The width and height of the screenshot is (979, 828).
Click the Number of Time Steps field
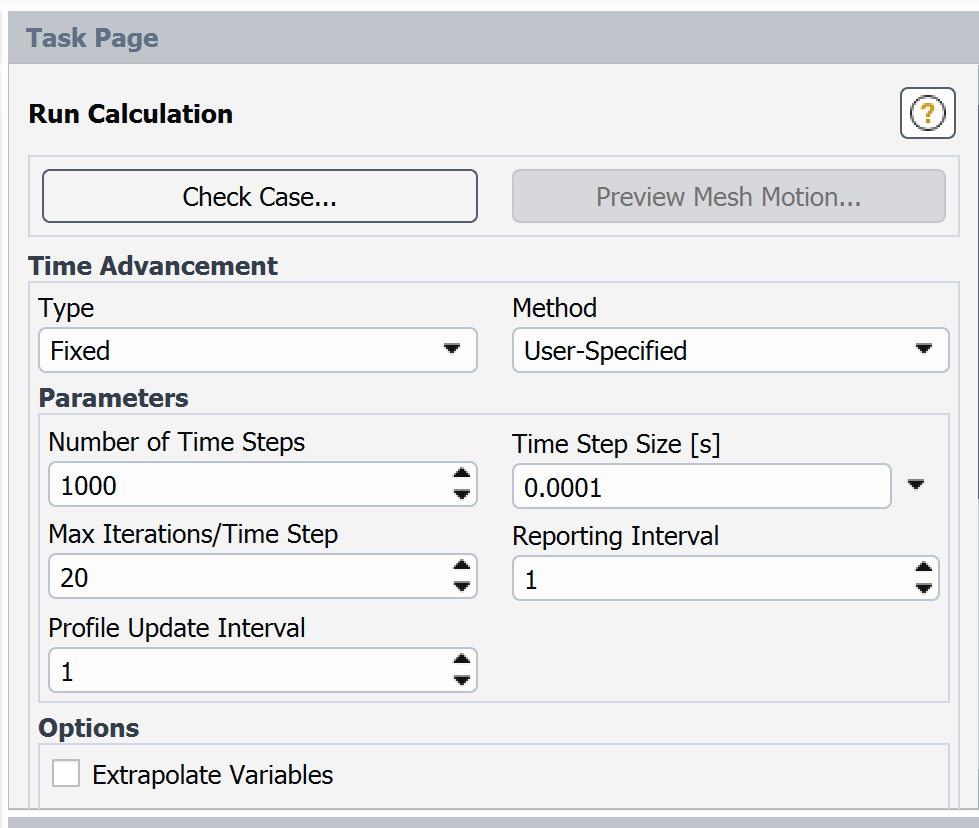tap(245, 486)
